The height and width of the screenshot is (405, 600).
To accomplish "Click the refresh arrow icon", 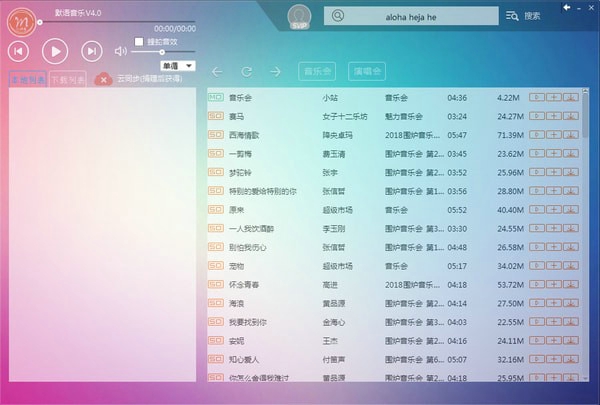I will (246, 71).
